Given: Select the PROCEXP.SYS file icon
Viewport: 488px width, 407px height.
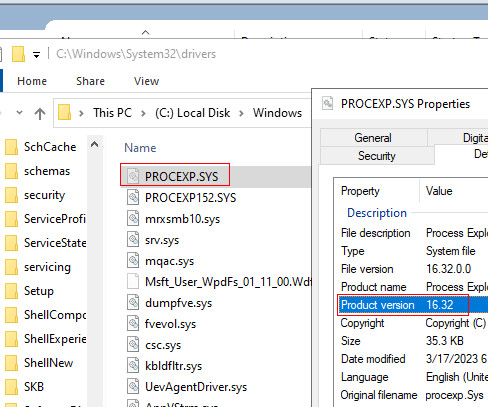Looking at the screenshot, I should pos(133,176).
